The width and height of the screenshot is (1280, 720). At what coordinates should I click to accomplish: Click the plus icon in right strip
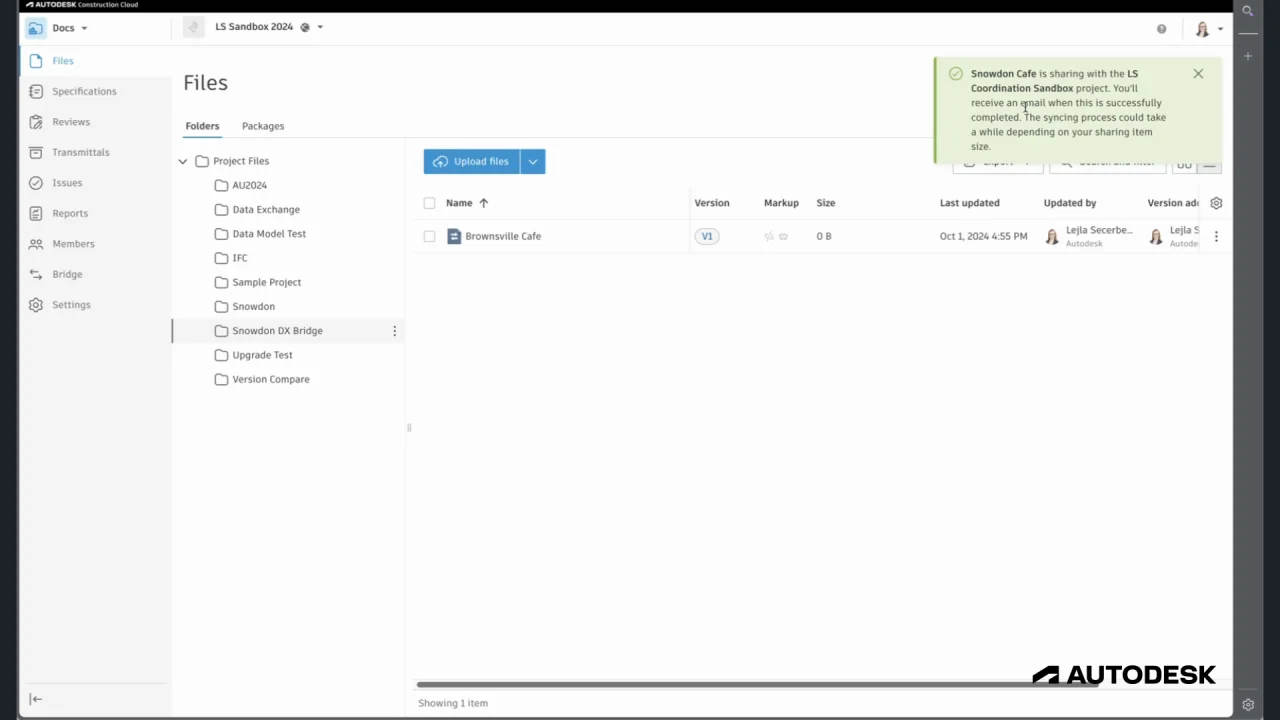coord(1248,56)
